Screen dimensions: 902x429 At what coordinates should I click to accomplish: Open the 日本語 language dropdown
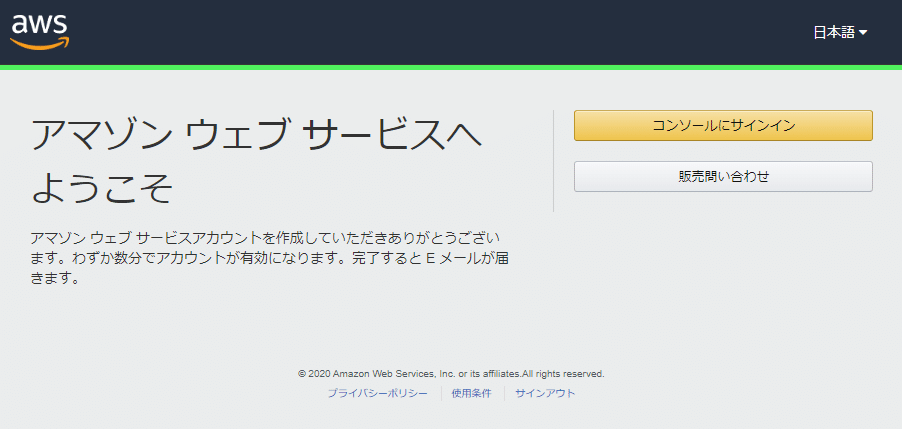coord(840,33)
